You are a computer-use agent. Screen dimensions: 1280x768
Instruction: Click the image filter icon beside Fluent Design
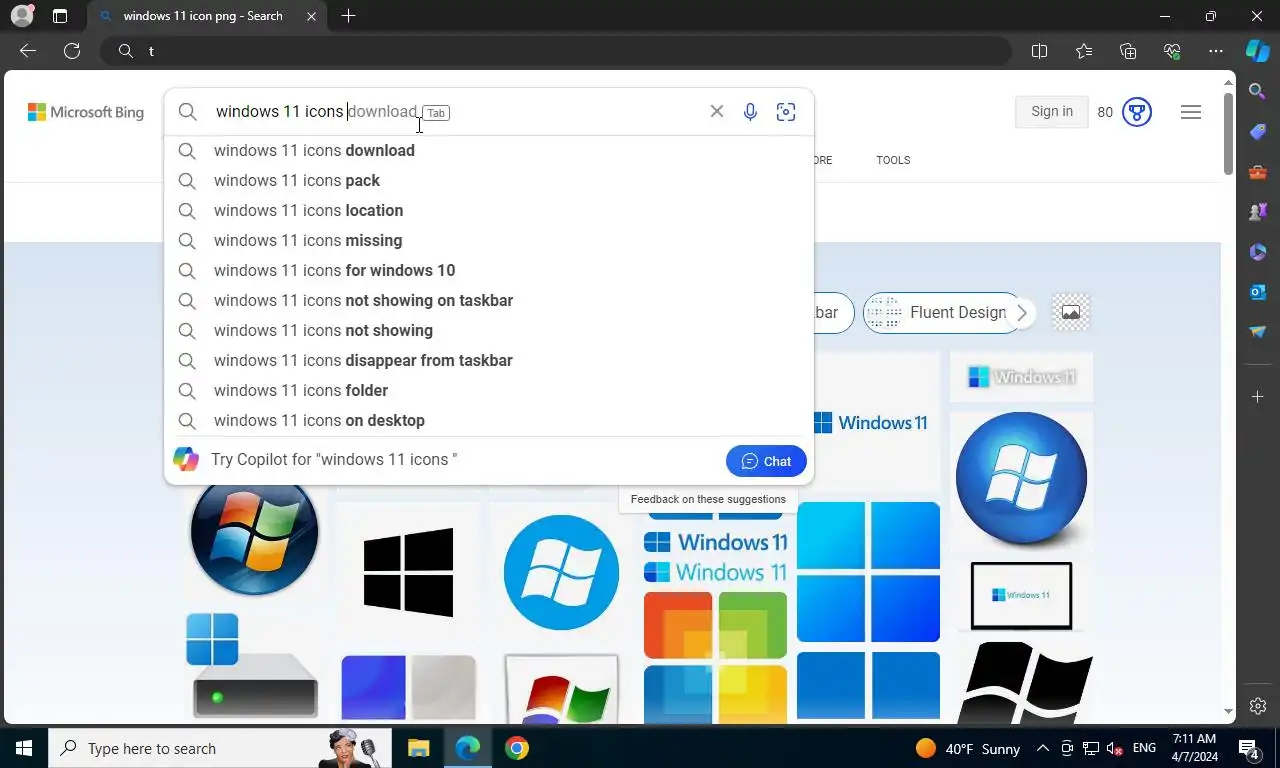1071,312
